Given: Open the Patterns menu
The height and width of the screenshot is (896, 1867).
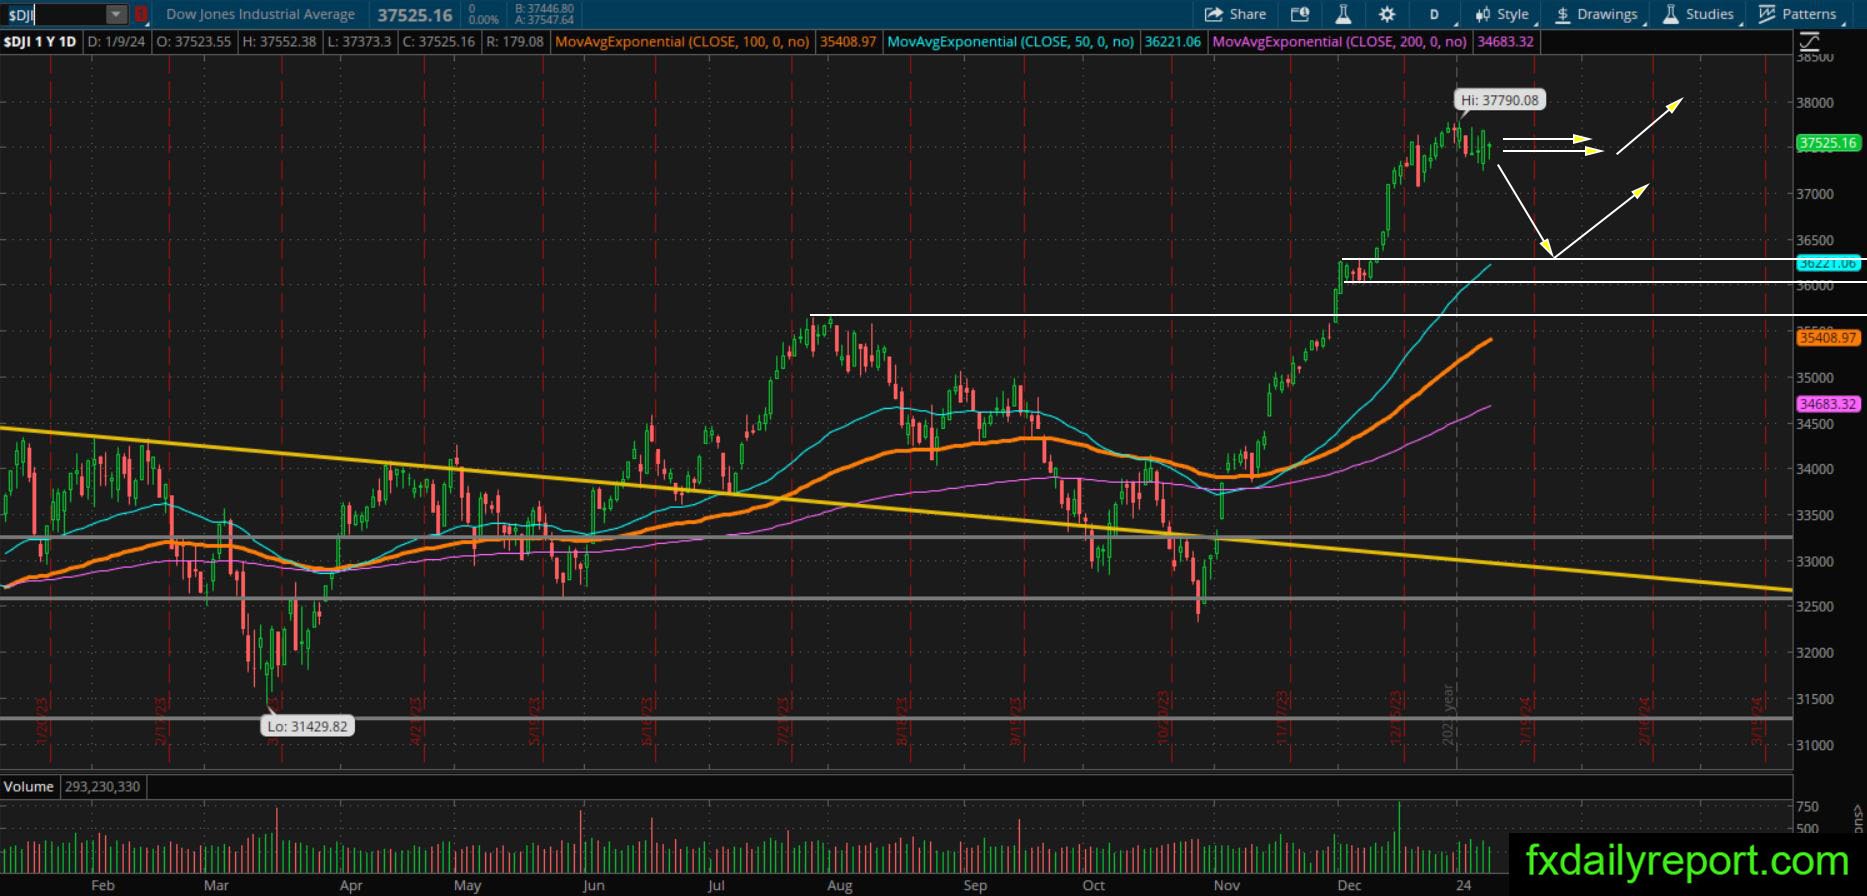Looking at the screenshot, I should (x=1799, y=14).
